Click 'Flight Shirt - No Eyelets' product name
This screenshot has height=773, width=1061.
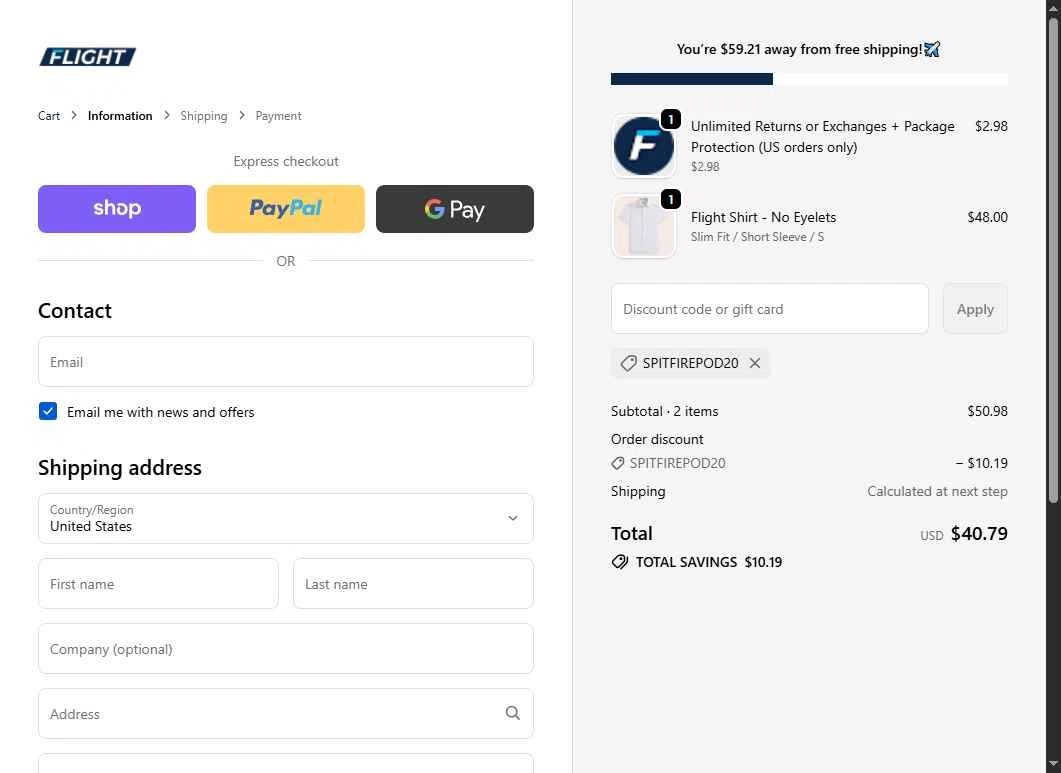click(x=763, y=217)
